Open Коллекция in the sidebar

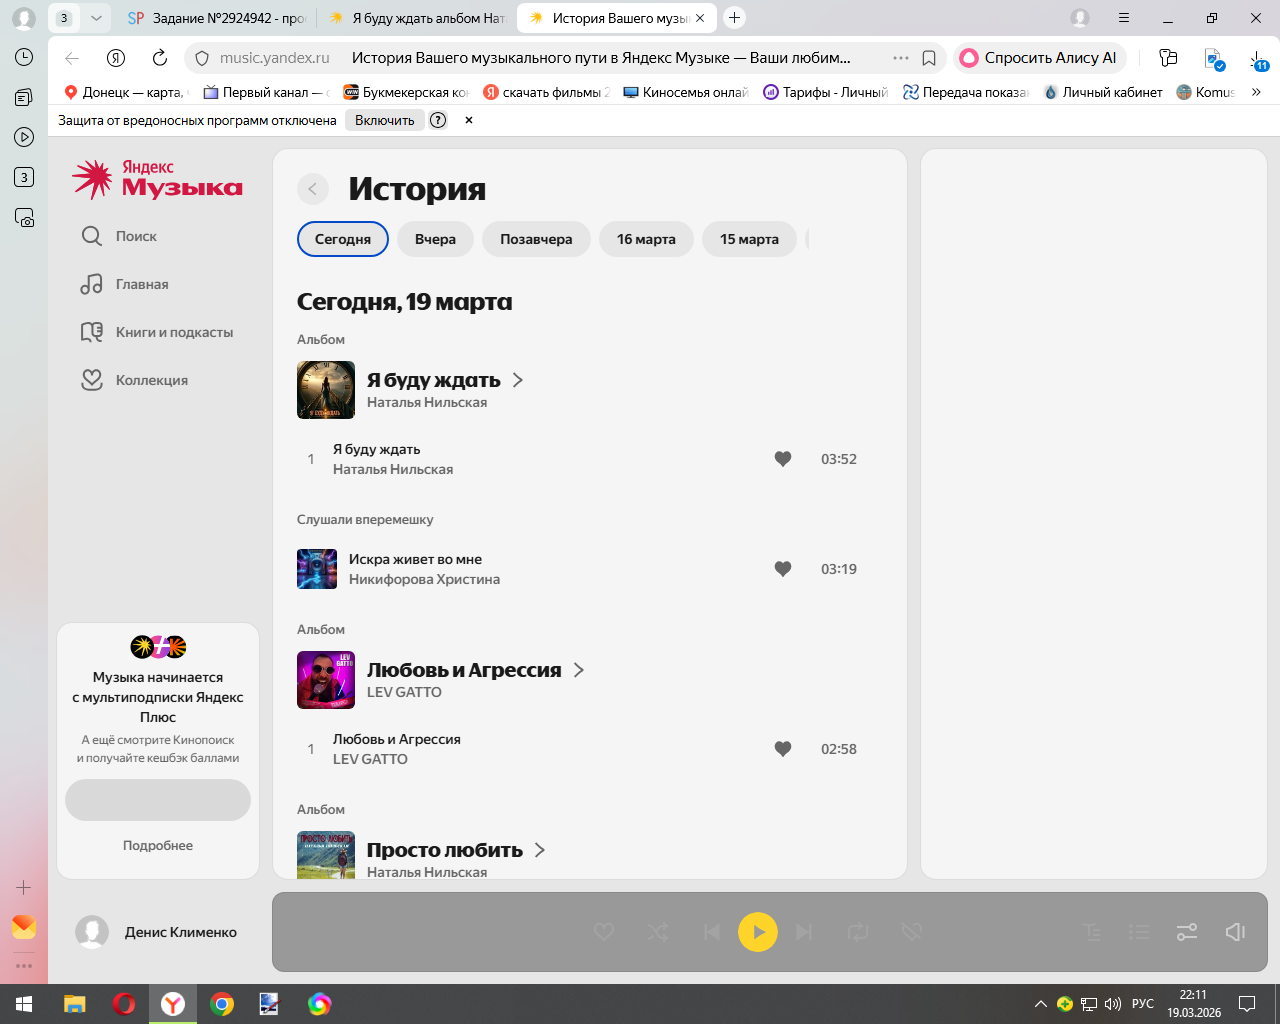(135, 380)
